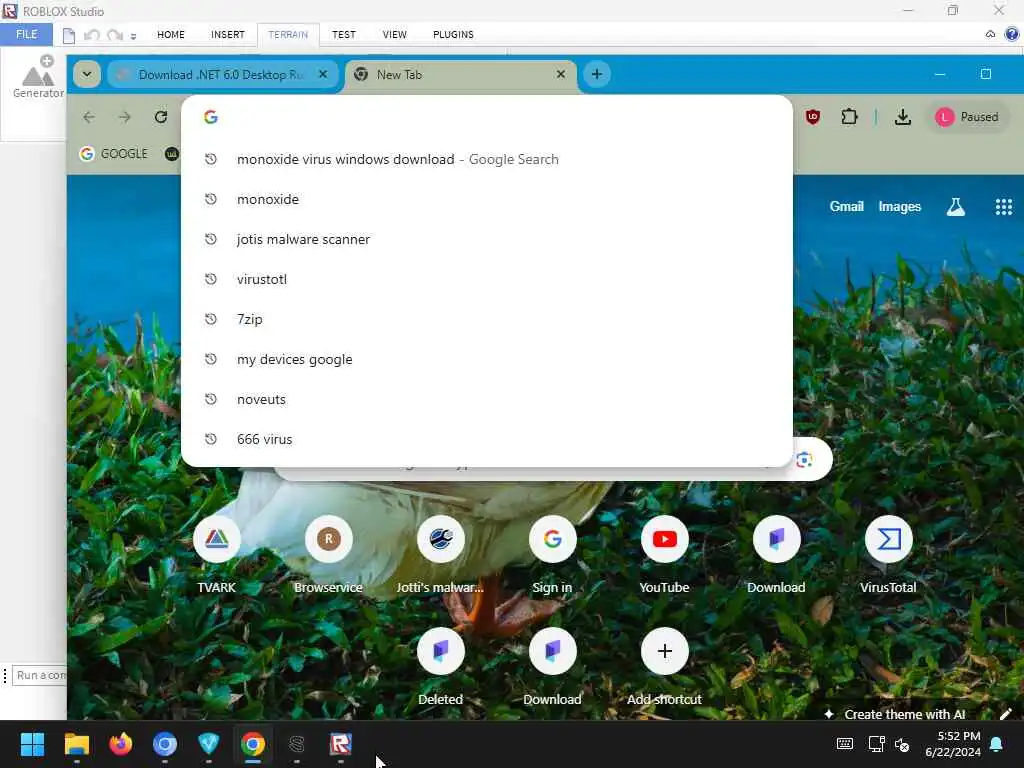Open the GOOGLE bookmark
This screenshot has width=1024, height=768.
tap(114, 153)
